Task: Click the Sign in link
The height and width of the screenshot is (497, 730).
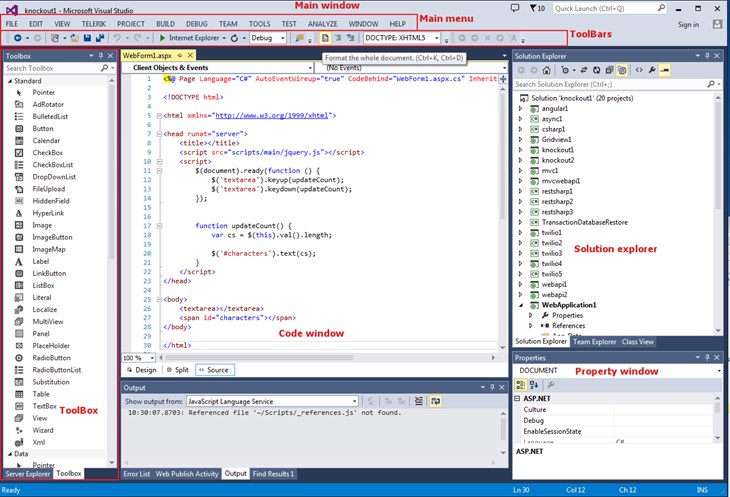Action: tap(688, 24)
